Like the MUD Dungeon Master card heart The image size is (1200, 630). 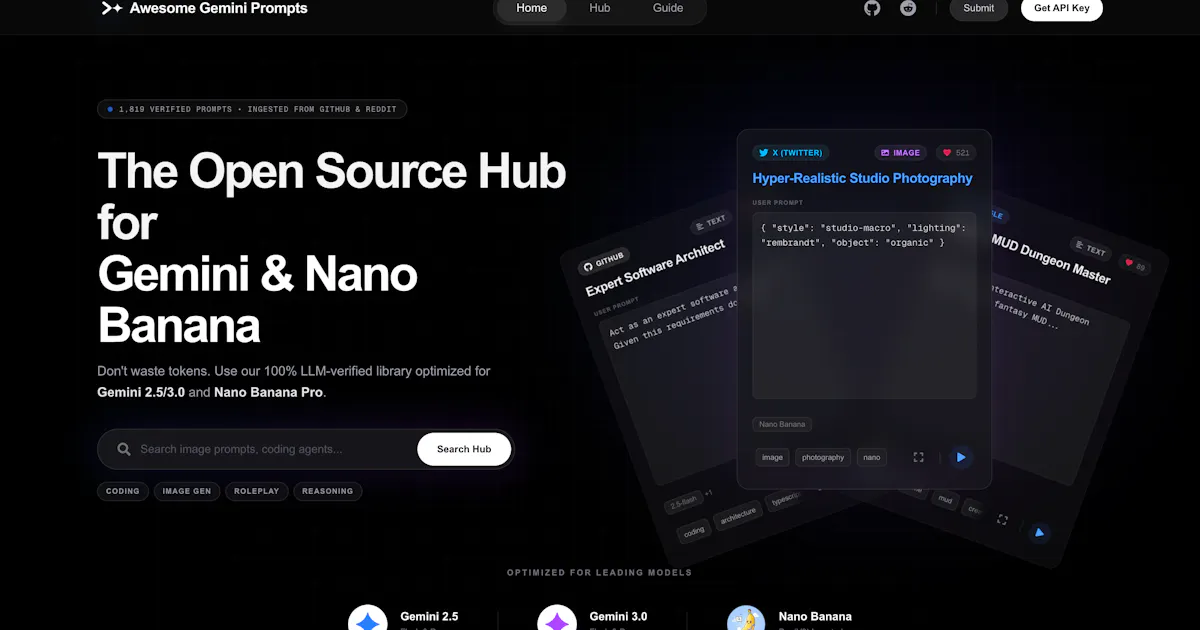pyautogui.click(x=1129, y=263)
